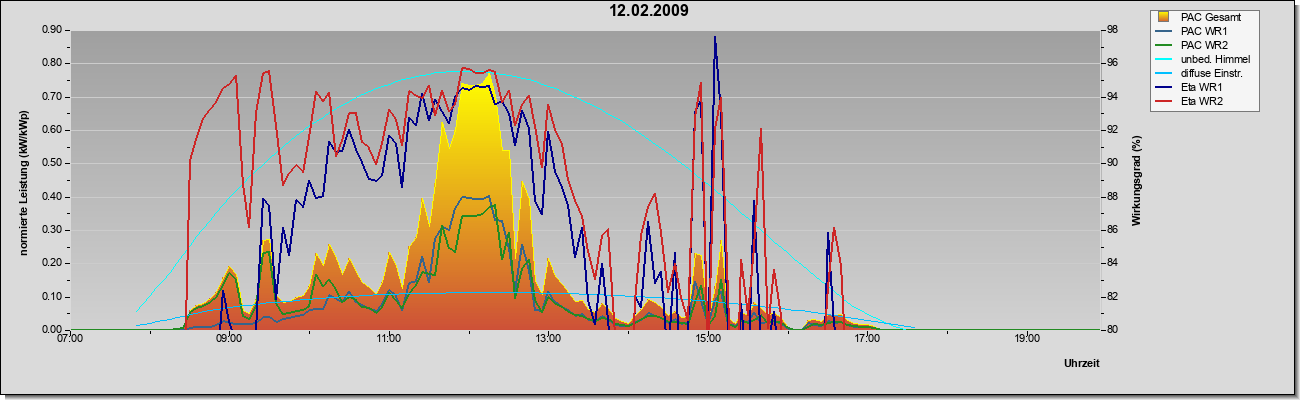Click the 15:00 time axis label

708,339
